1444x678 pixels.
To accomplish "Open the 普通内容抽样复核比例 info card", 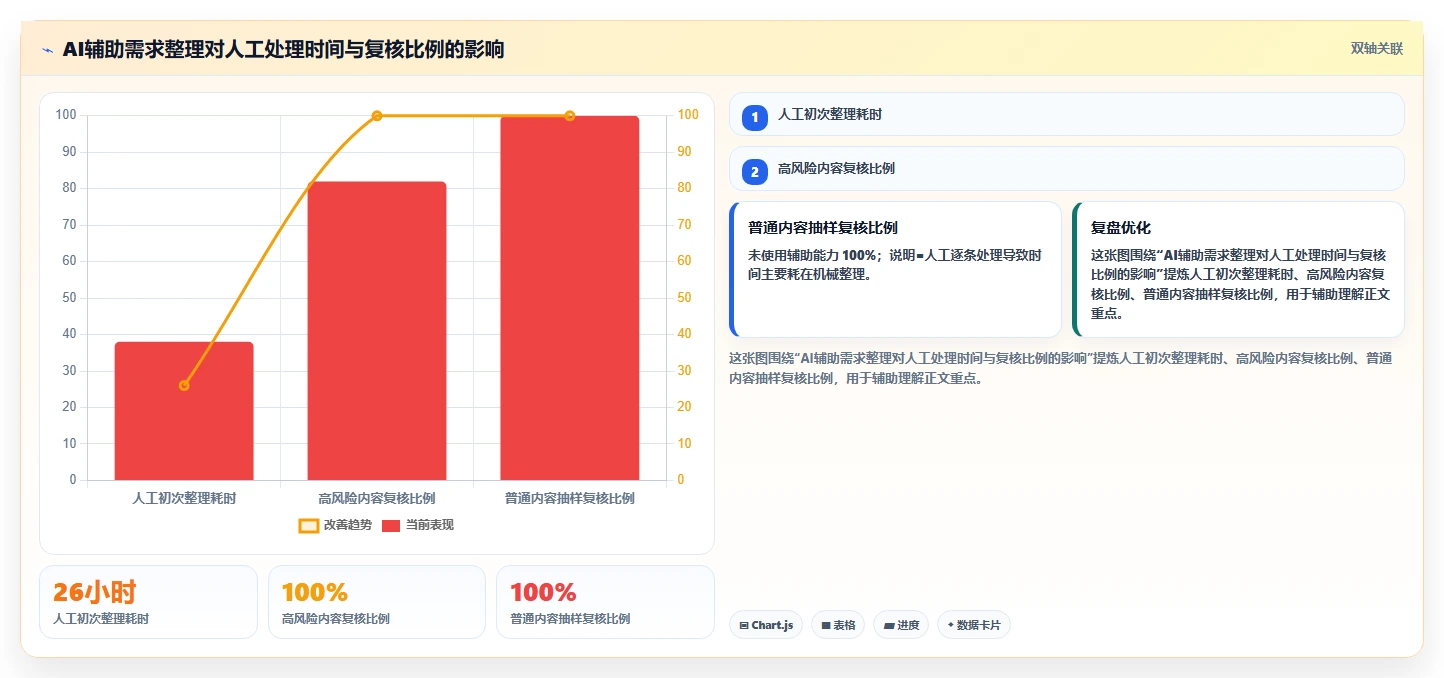I will 896,270.
